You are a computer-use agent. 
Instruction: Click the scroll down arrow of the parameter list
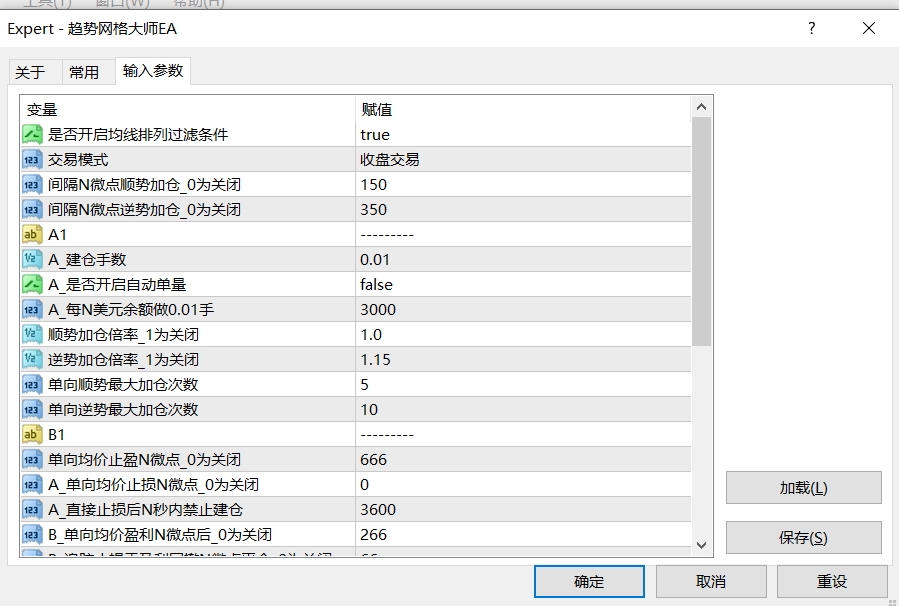702,546
